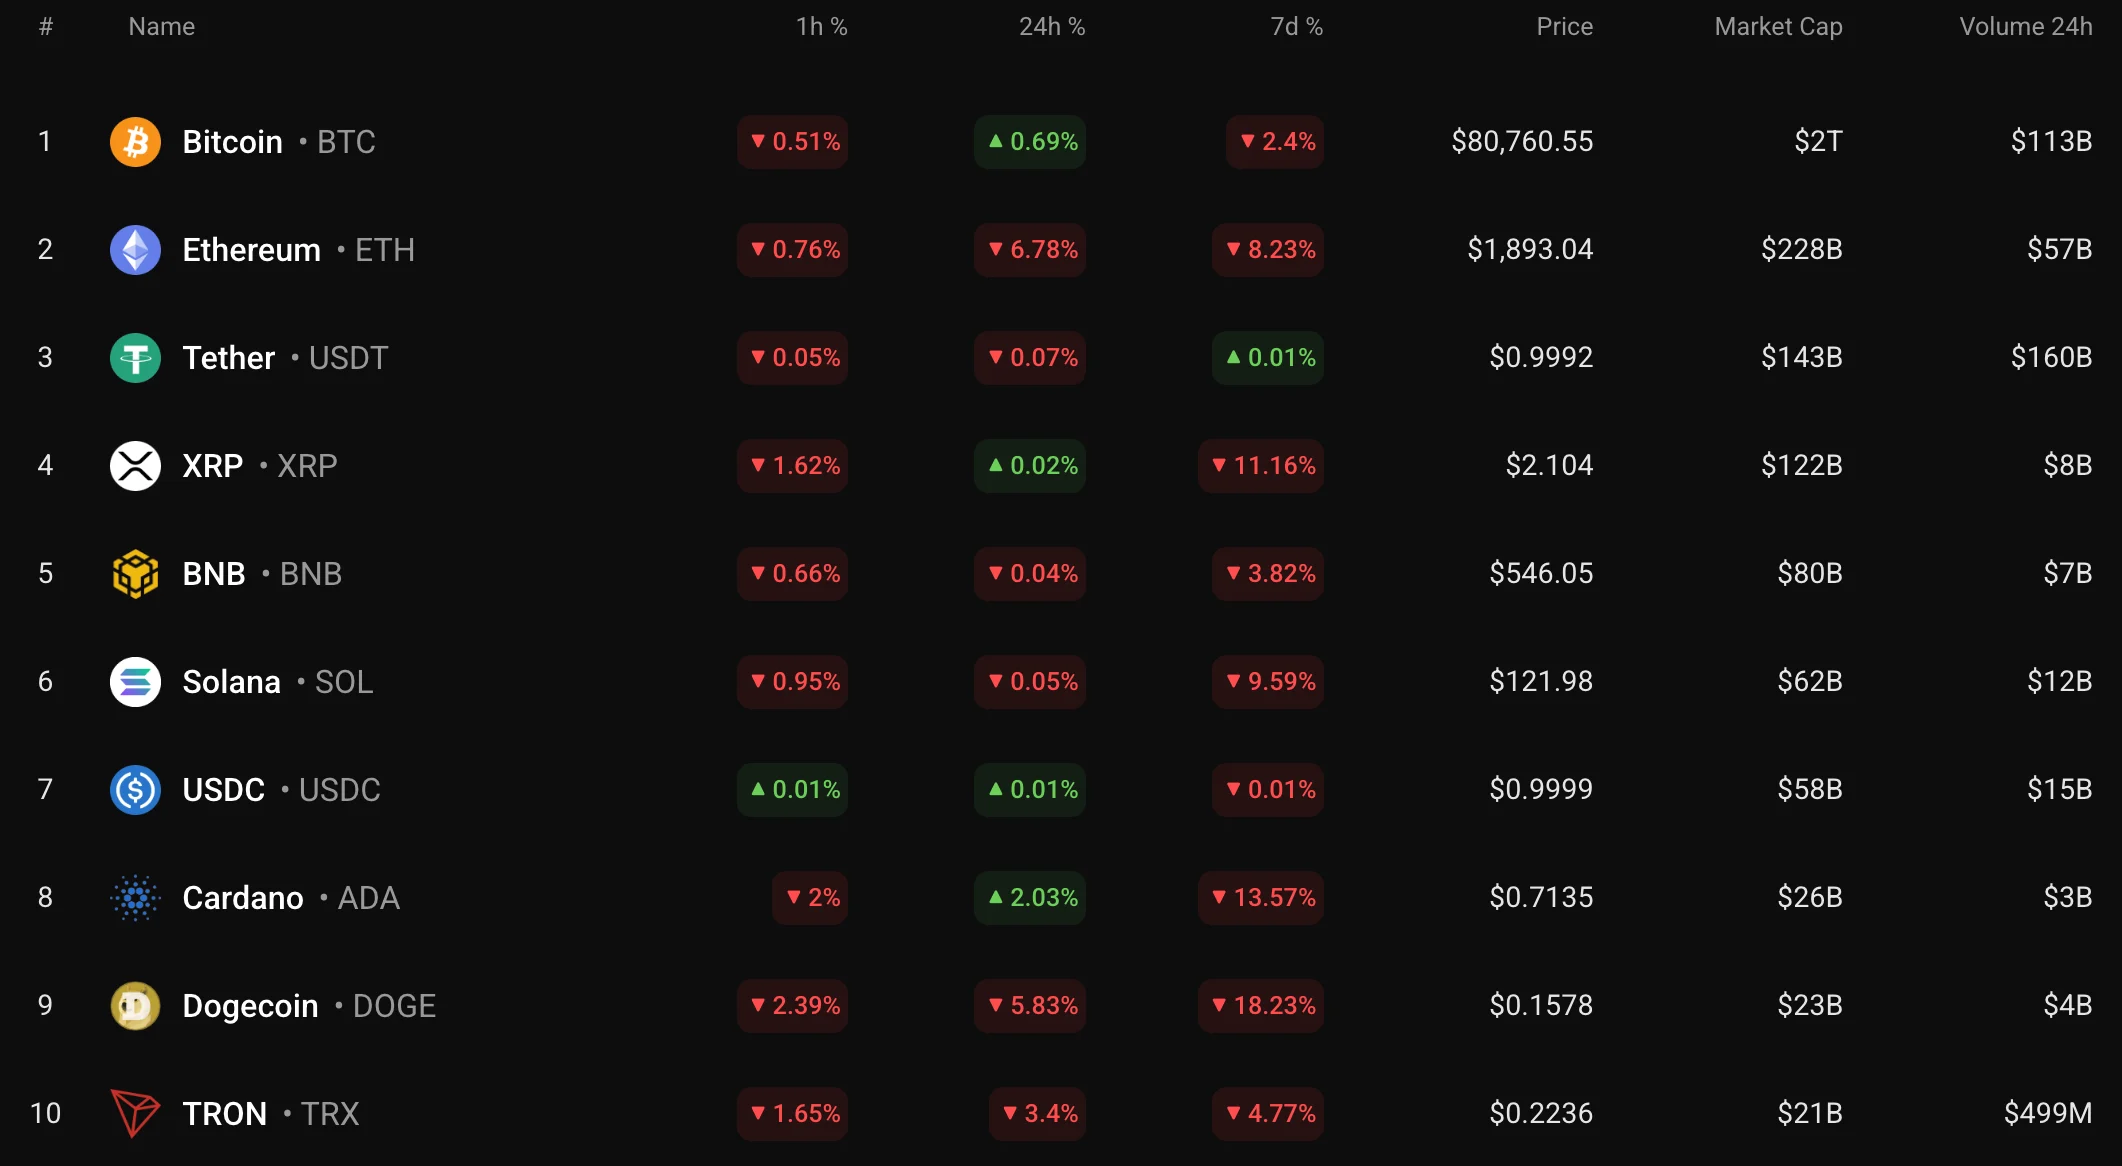Viewport: 2122px width, 1166px height.
Task: Click the Solana price $121.98
Action: coord(1541,682)
